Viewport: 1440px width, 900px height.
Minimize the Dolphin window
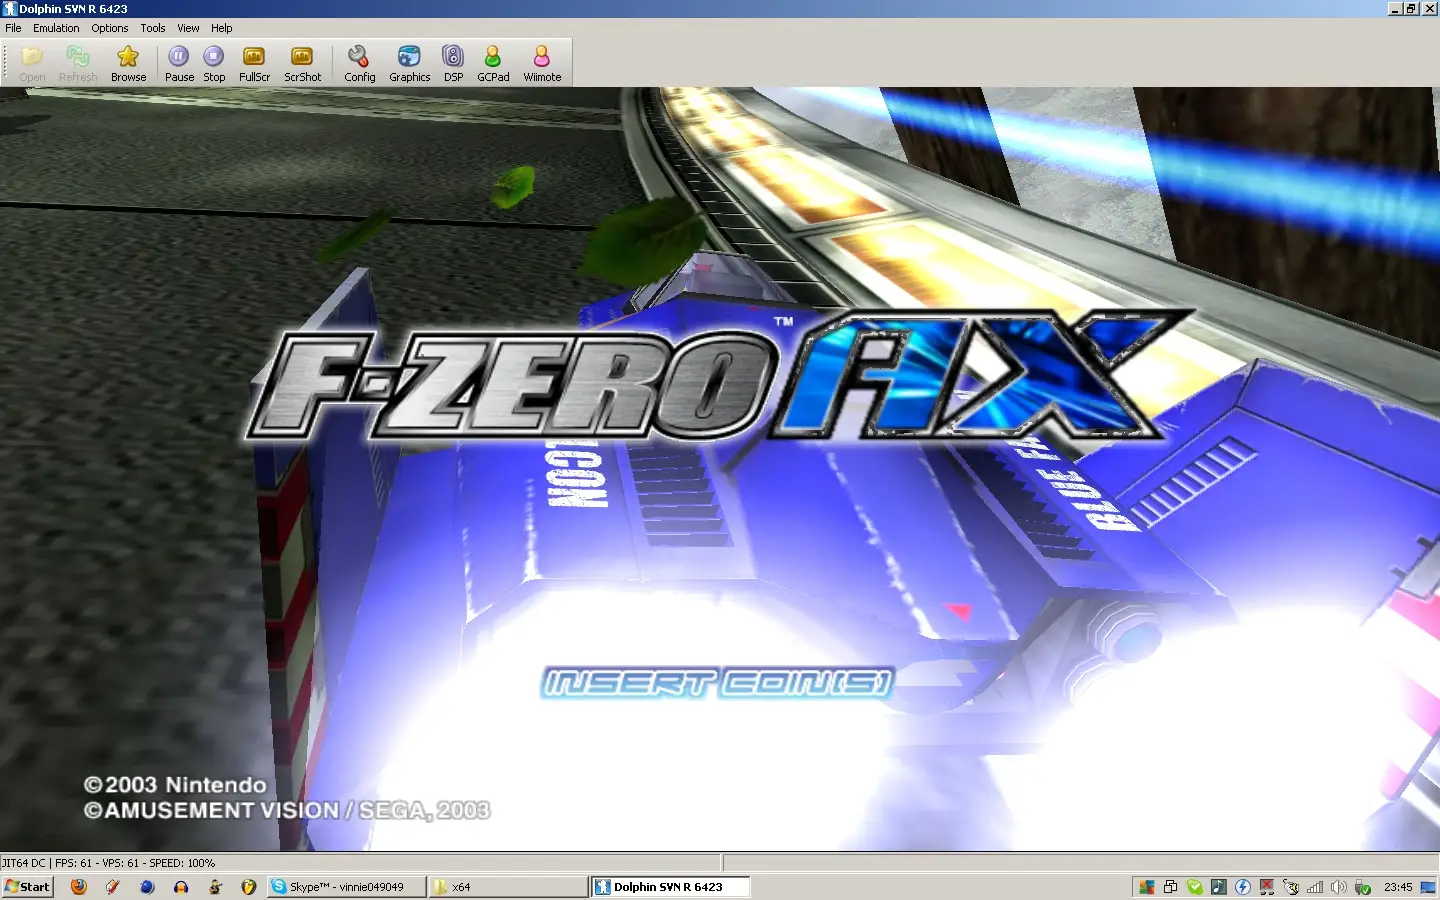(1395, 9)
